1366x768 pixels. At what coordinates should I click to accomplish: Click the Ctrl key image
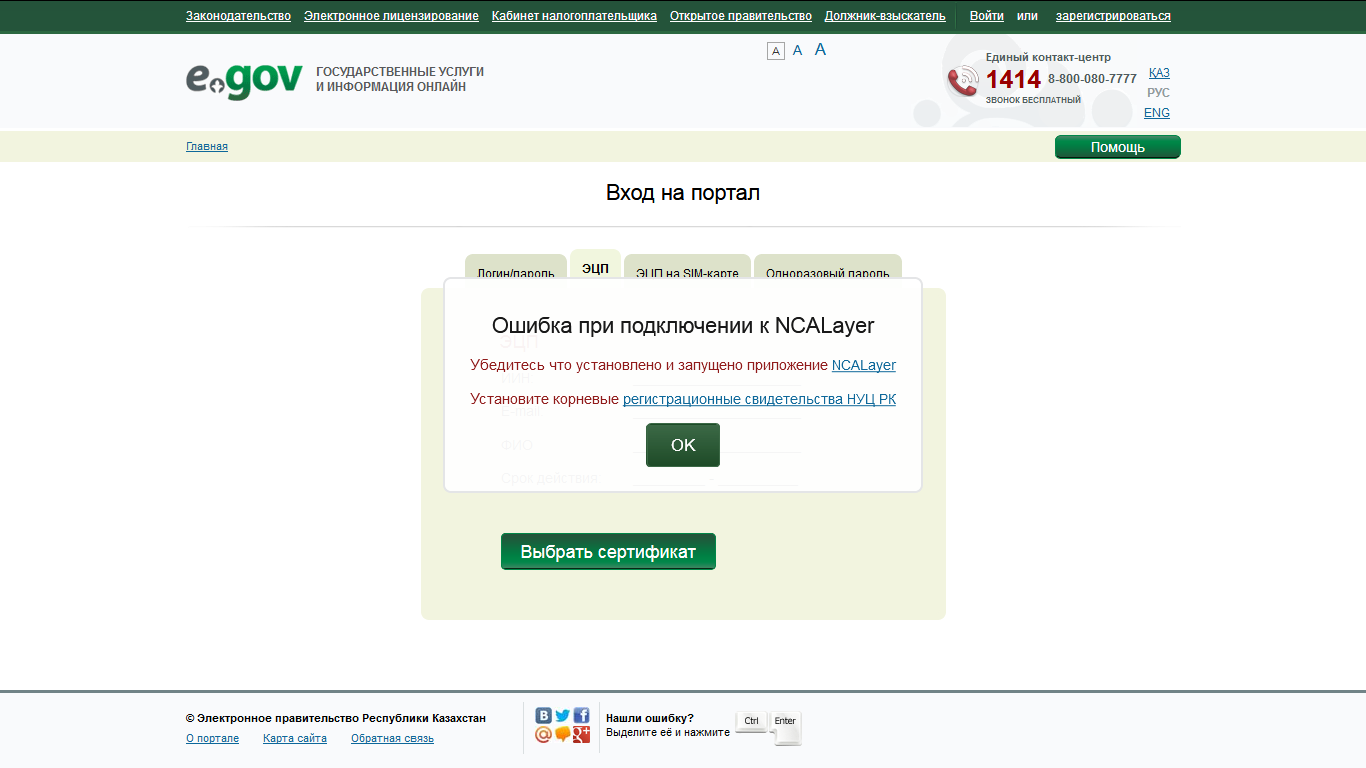[x=752, y=722]
